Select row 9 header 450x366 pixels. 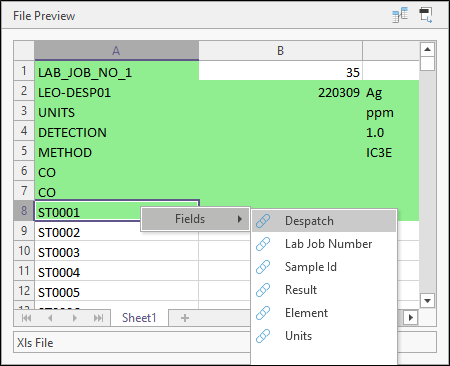pos(24,231)
